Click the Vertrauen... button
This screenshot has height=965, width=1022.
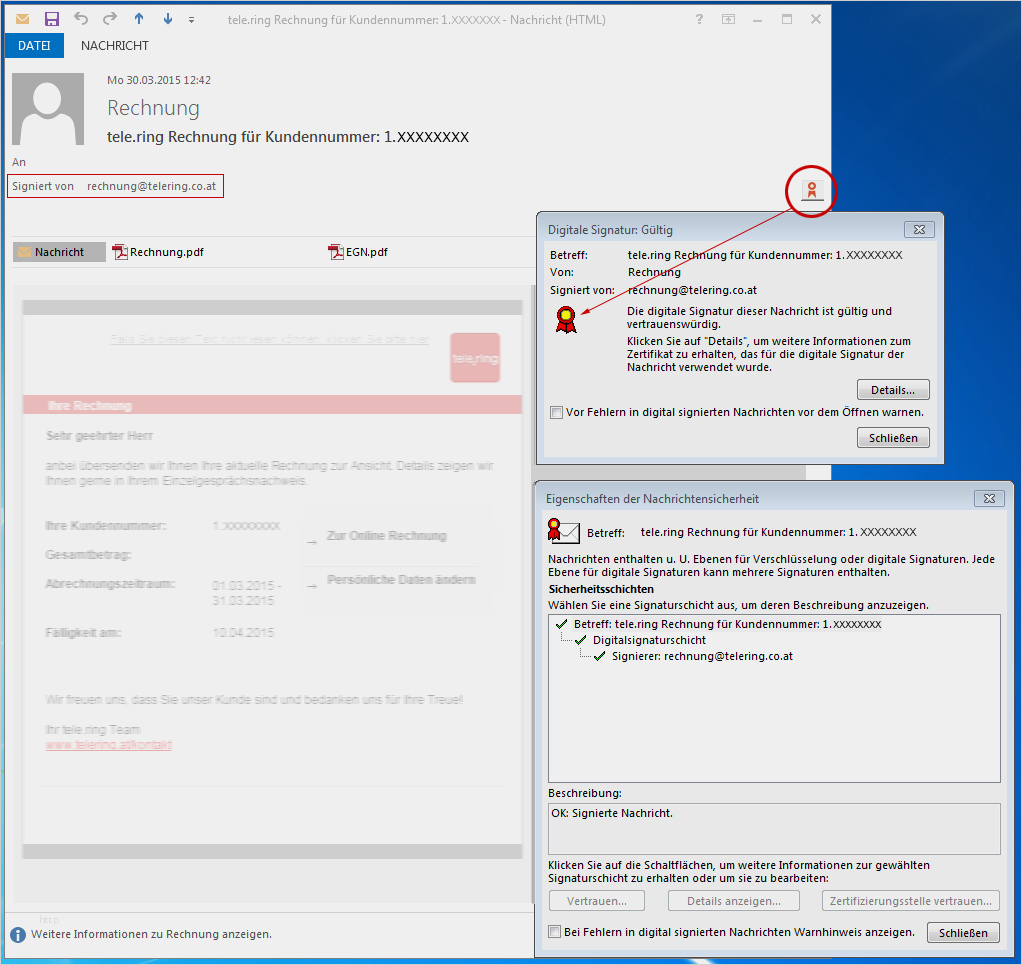[596, 901]
